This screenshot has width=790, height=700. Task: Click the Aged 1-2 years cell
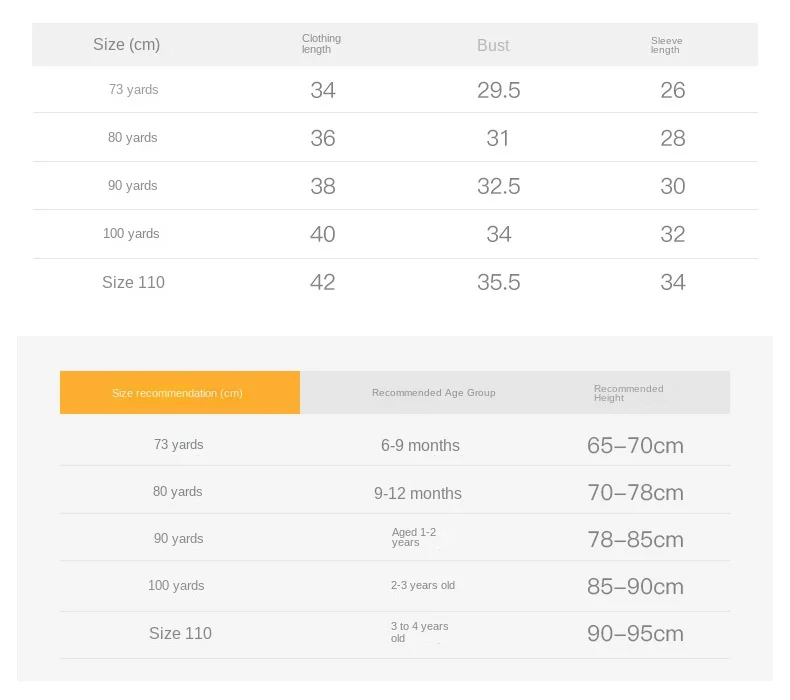click(x=414, y=537)
